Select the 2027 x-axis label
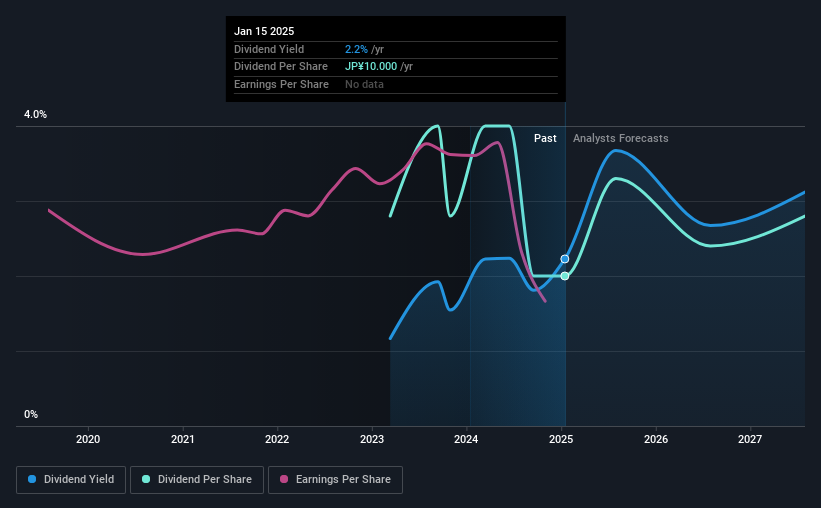This screenshot has height=508, width=821. tap(750, 439)
